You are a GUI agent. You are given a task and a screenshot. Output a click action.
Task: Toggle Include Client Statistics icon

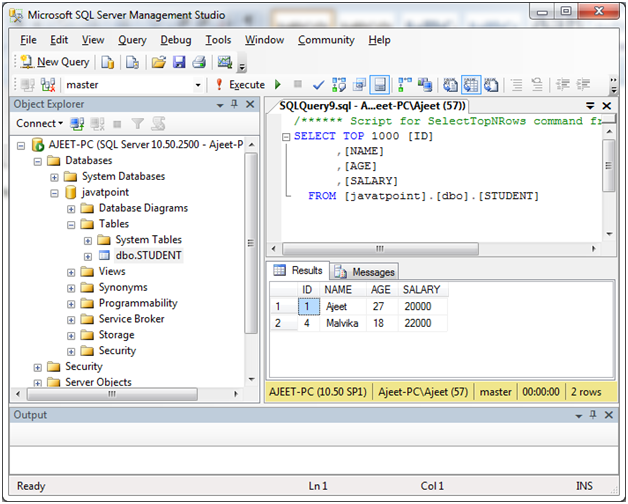click(x=425, y=85)
